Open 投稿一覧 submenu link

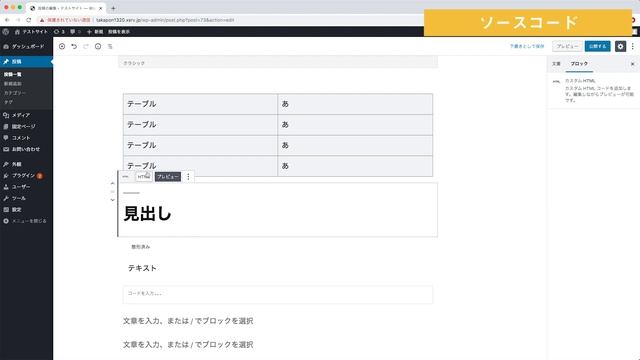coord(13,74)
